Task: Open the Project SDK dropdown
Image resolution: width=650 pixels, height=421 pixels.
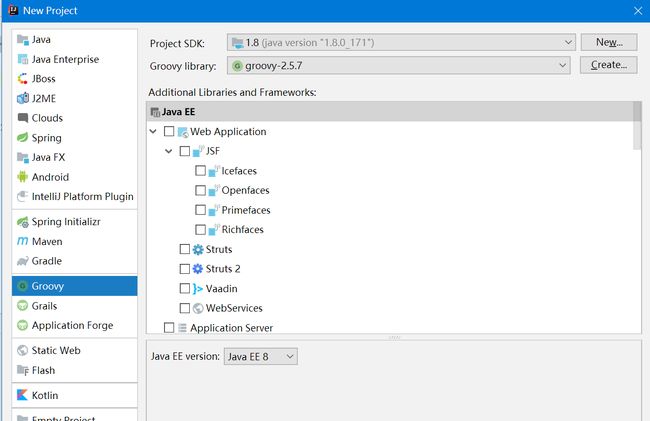Action: point(401,43)
